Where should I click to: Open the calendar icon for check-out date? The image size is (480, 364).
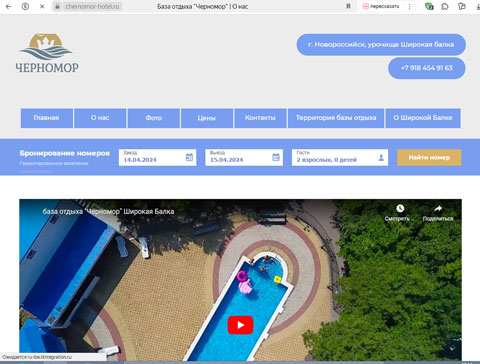[276, 157]
